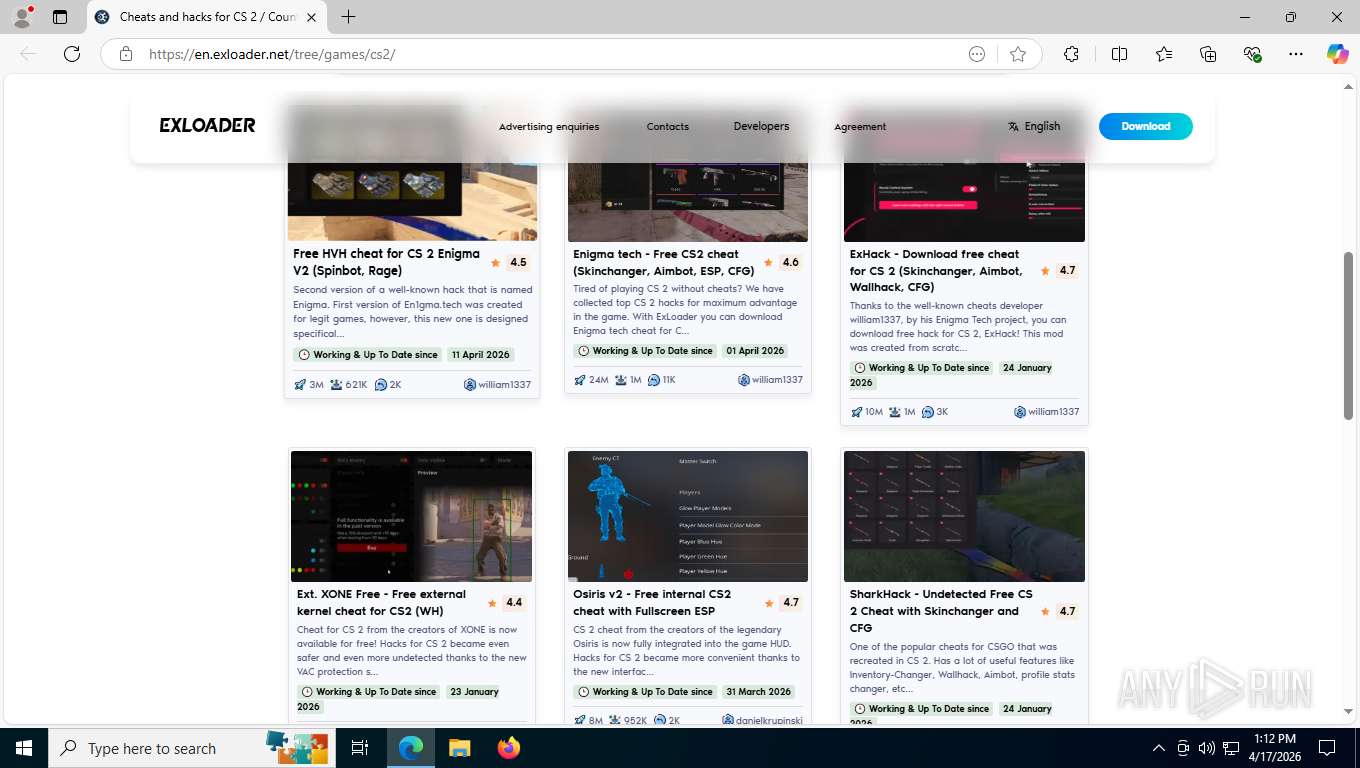Open SharkHack - Undetected Free CS 2 title
The width and height of the screenshot is (1360, 768).
tap(941, 611)
